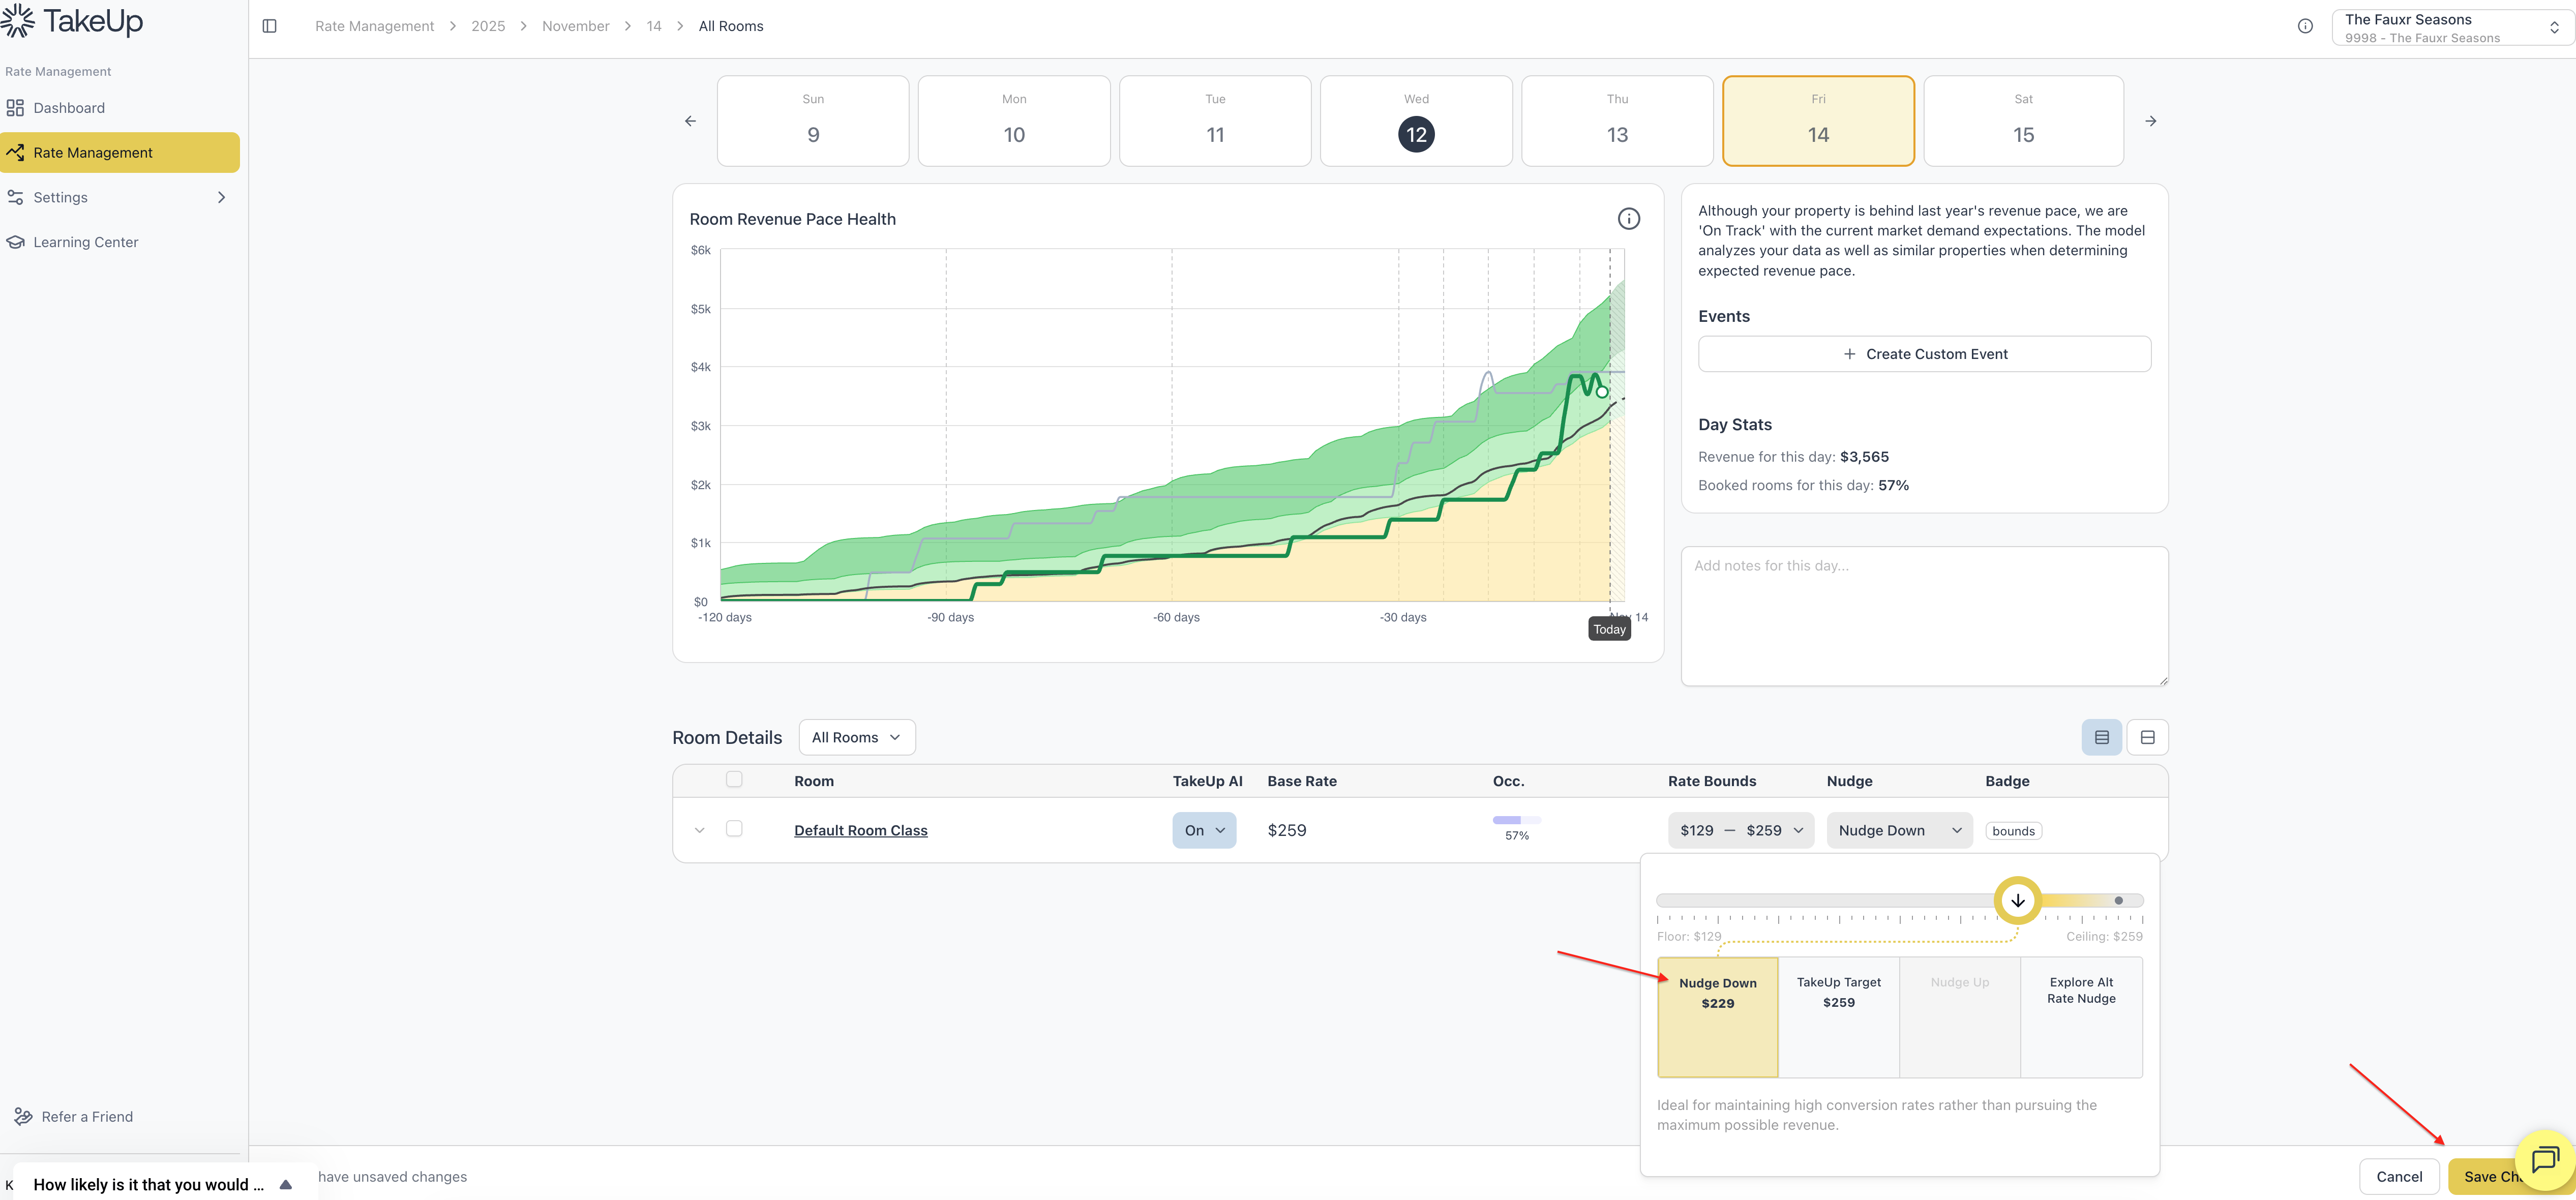Go to previous week arrow
Image resolution: width=2576 pixels, height=1200 pixels.
click(x=690, y=121)
